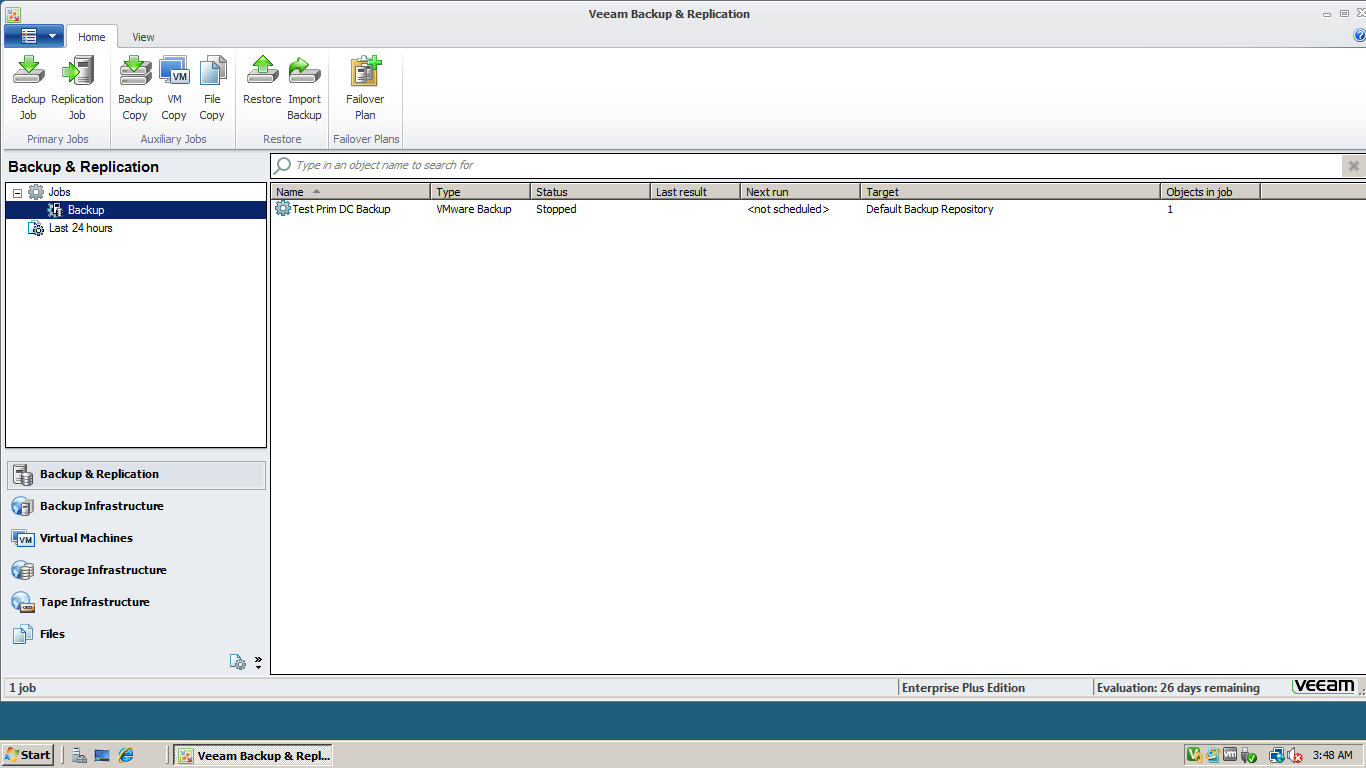
Task: Sort by Objects in job column
Action: point(1210,192)
